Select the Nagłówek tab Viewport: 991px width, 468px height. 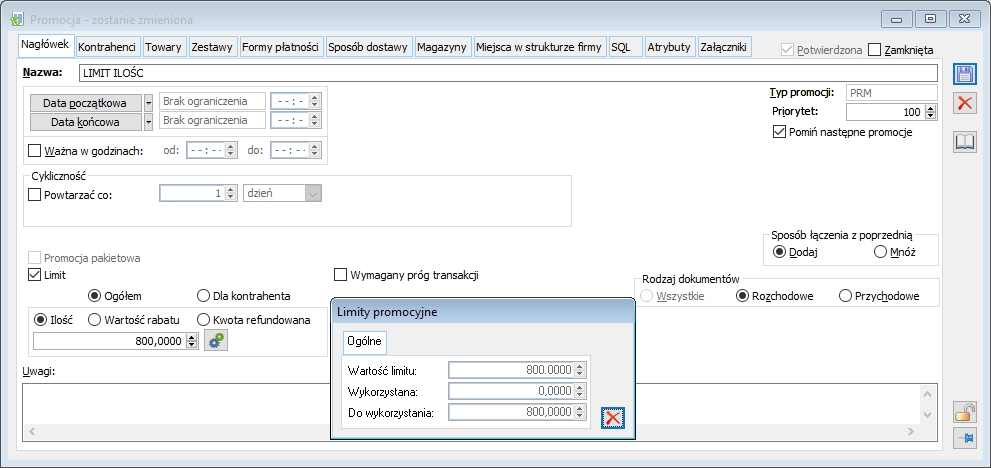tap(46, 45)
